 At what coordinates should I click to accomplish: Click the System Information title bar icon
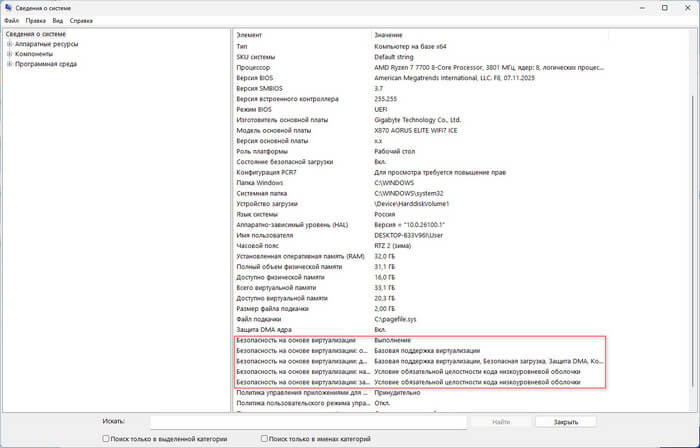pyautogui.click(x=8, y=7)
